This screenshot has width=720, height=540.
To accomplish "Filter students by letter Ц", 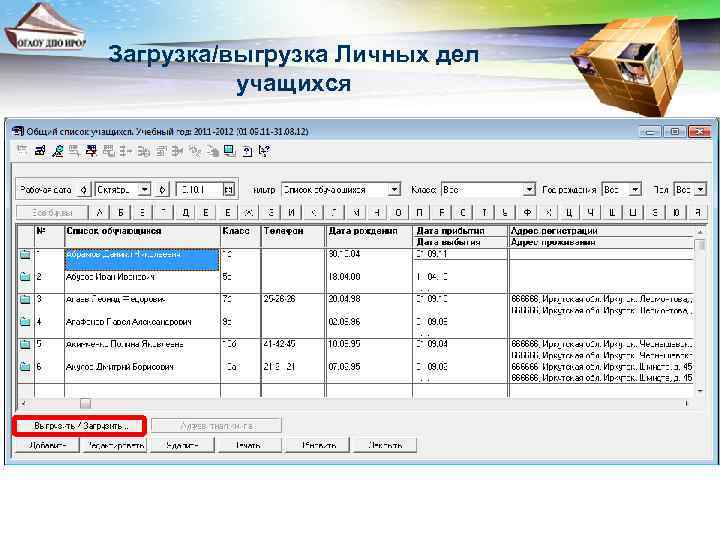I will pos(569,213).
